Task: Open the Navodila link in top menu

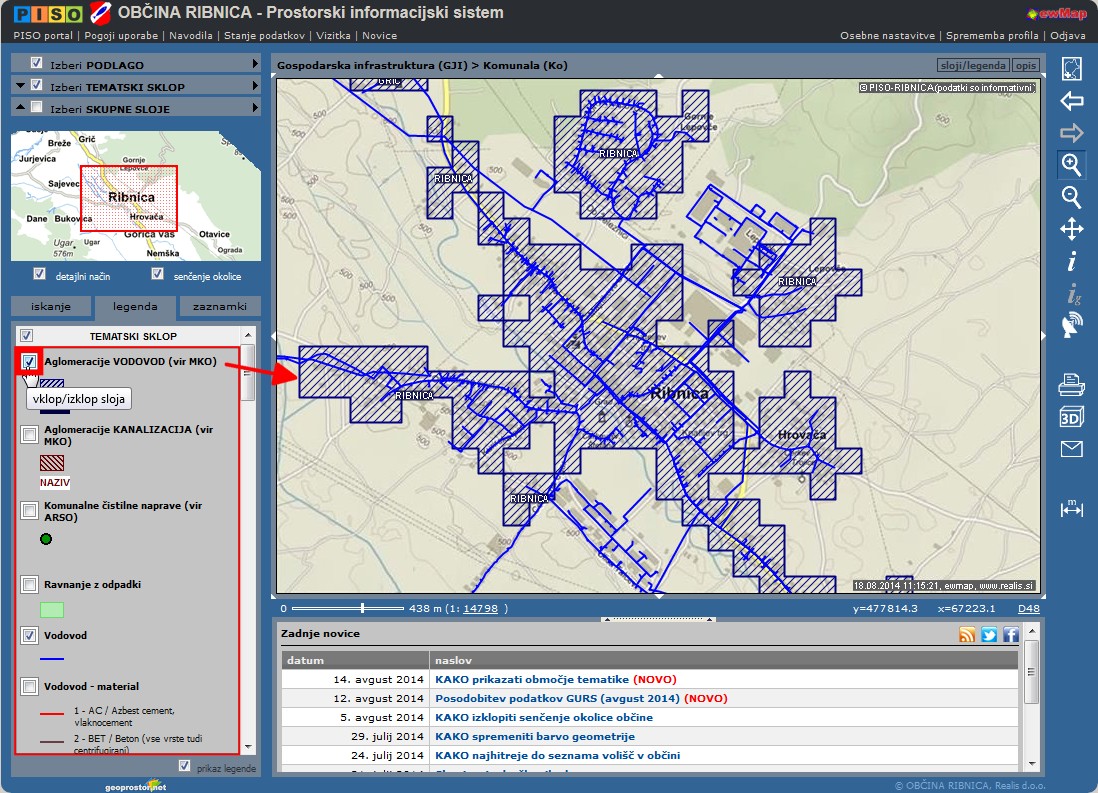Action: 192,35
